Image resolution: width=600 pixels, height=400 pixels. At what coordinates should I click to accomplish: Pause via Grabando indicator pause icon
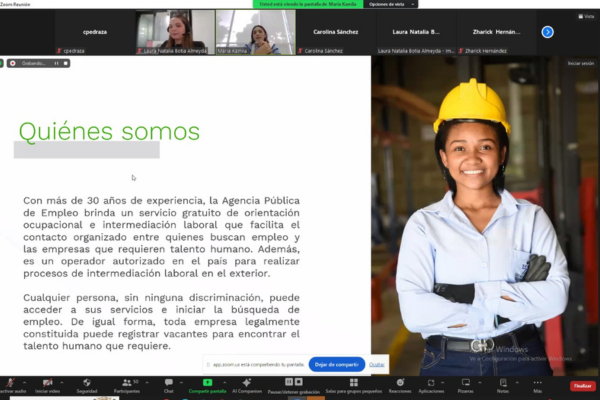tap(57, 63)
